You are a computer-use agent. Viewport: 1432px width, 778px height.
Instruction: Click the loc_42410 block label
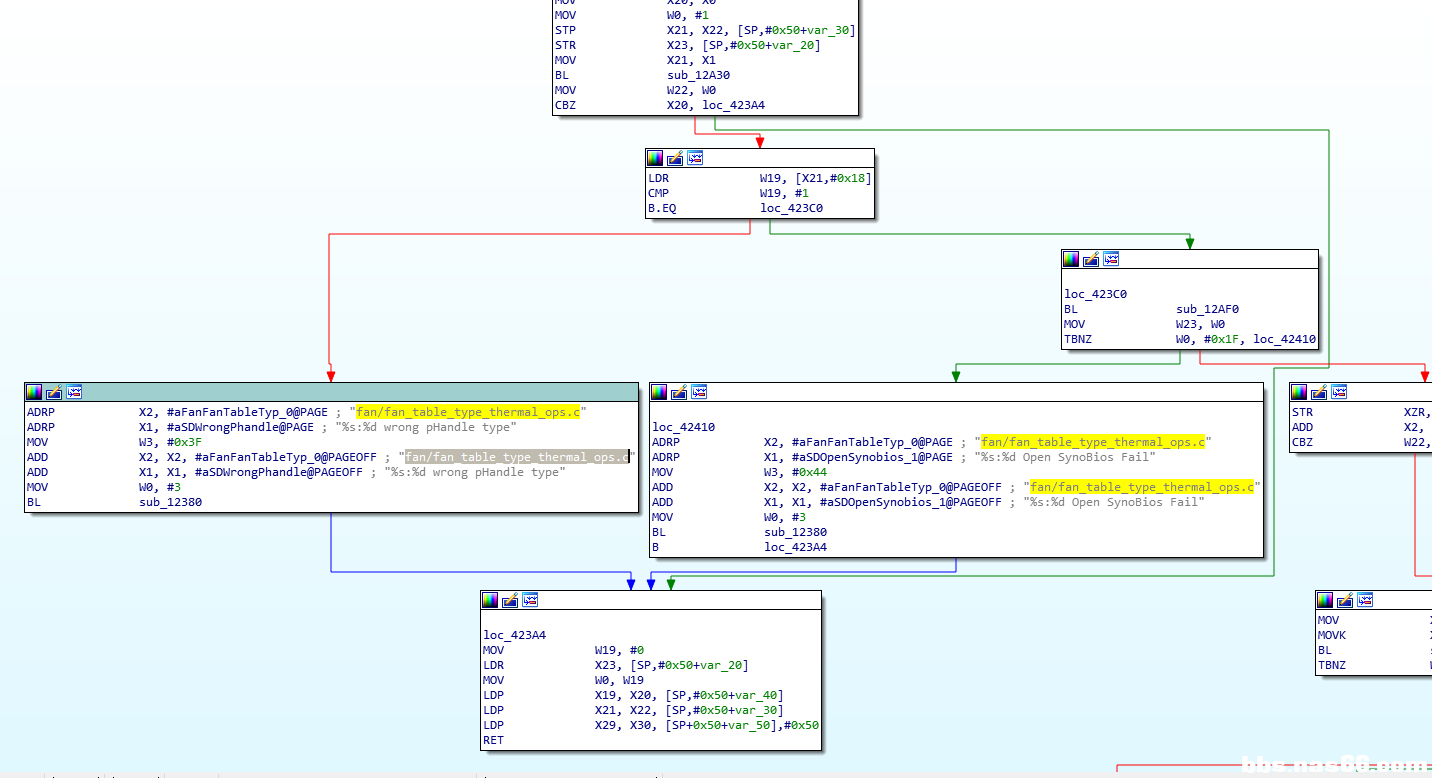(684, 427)
